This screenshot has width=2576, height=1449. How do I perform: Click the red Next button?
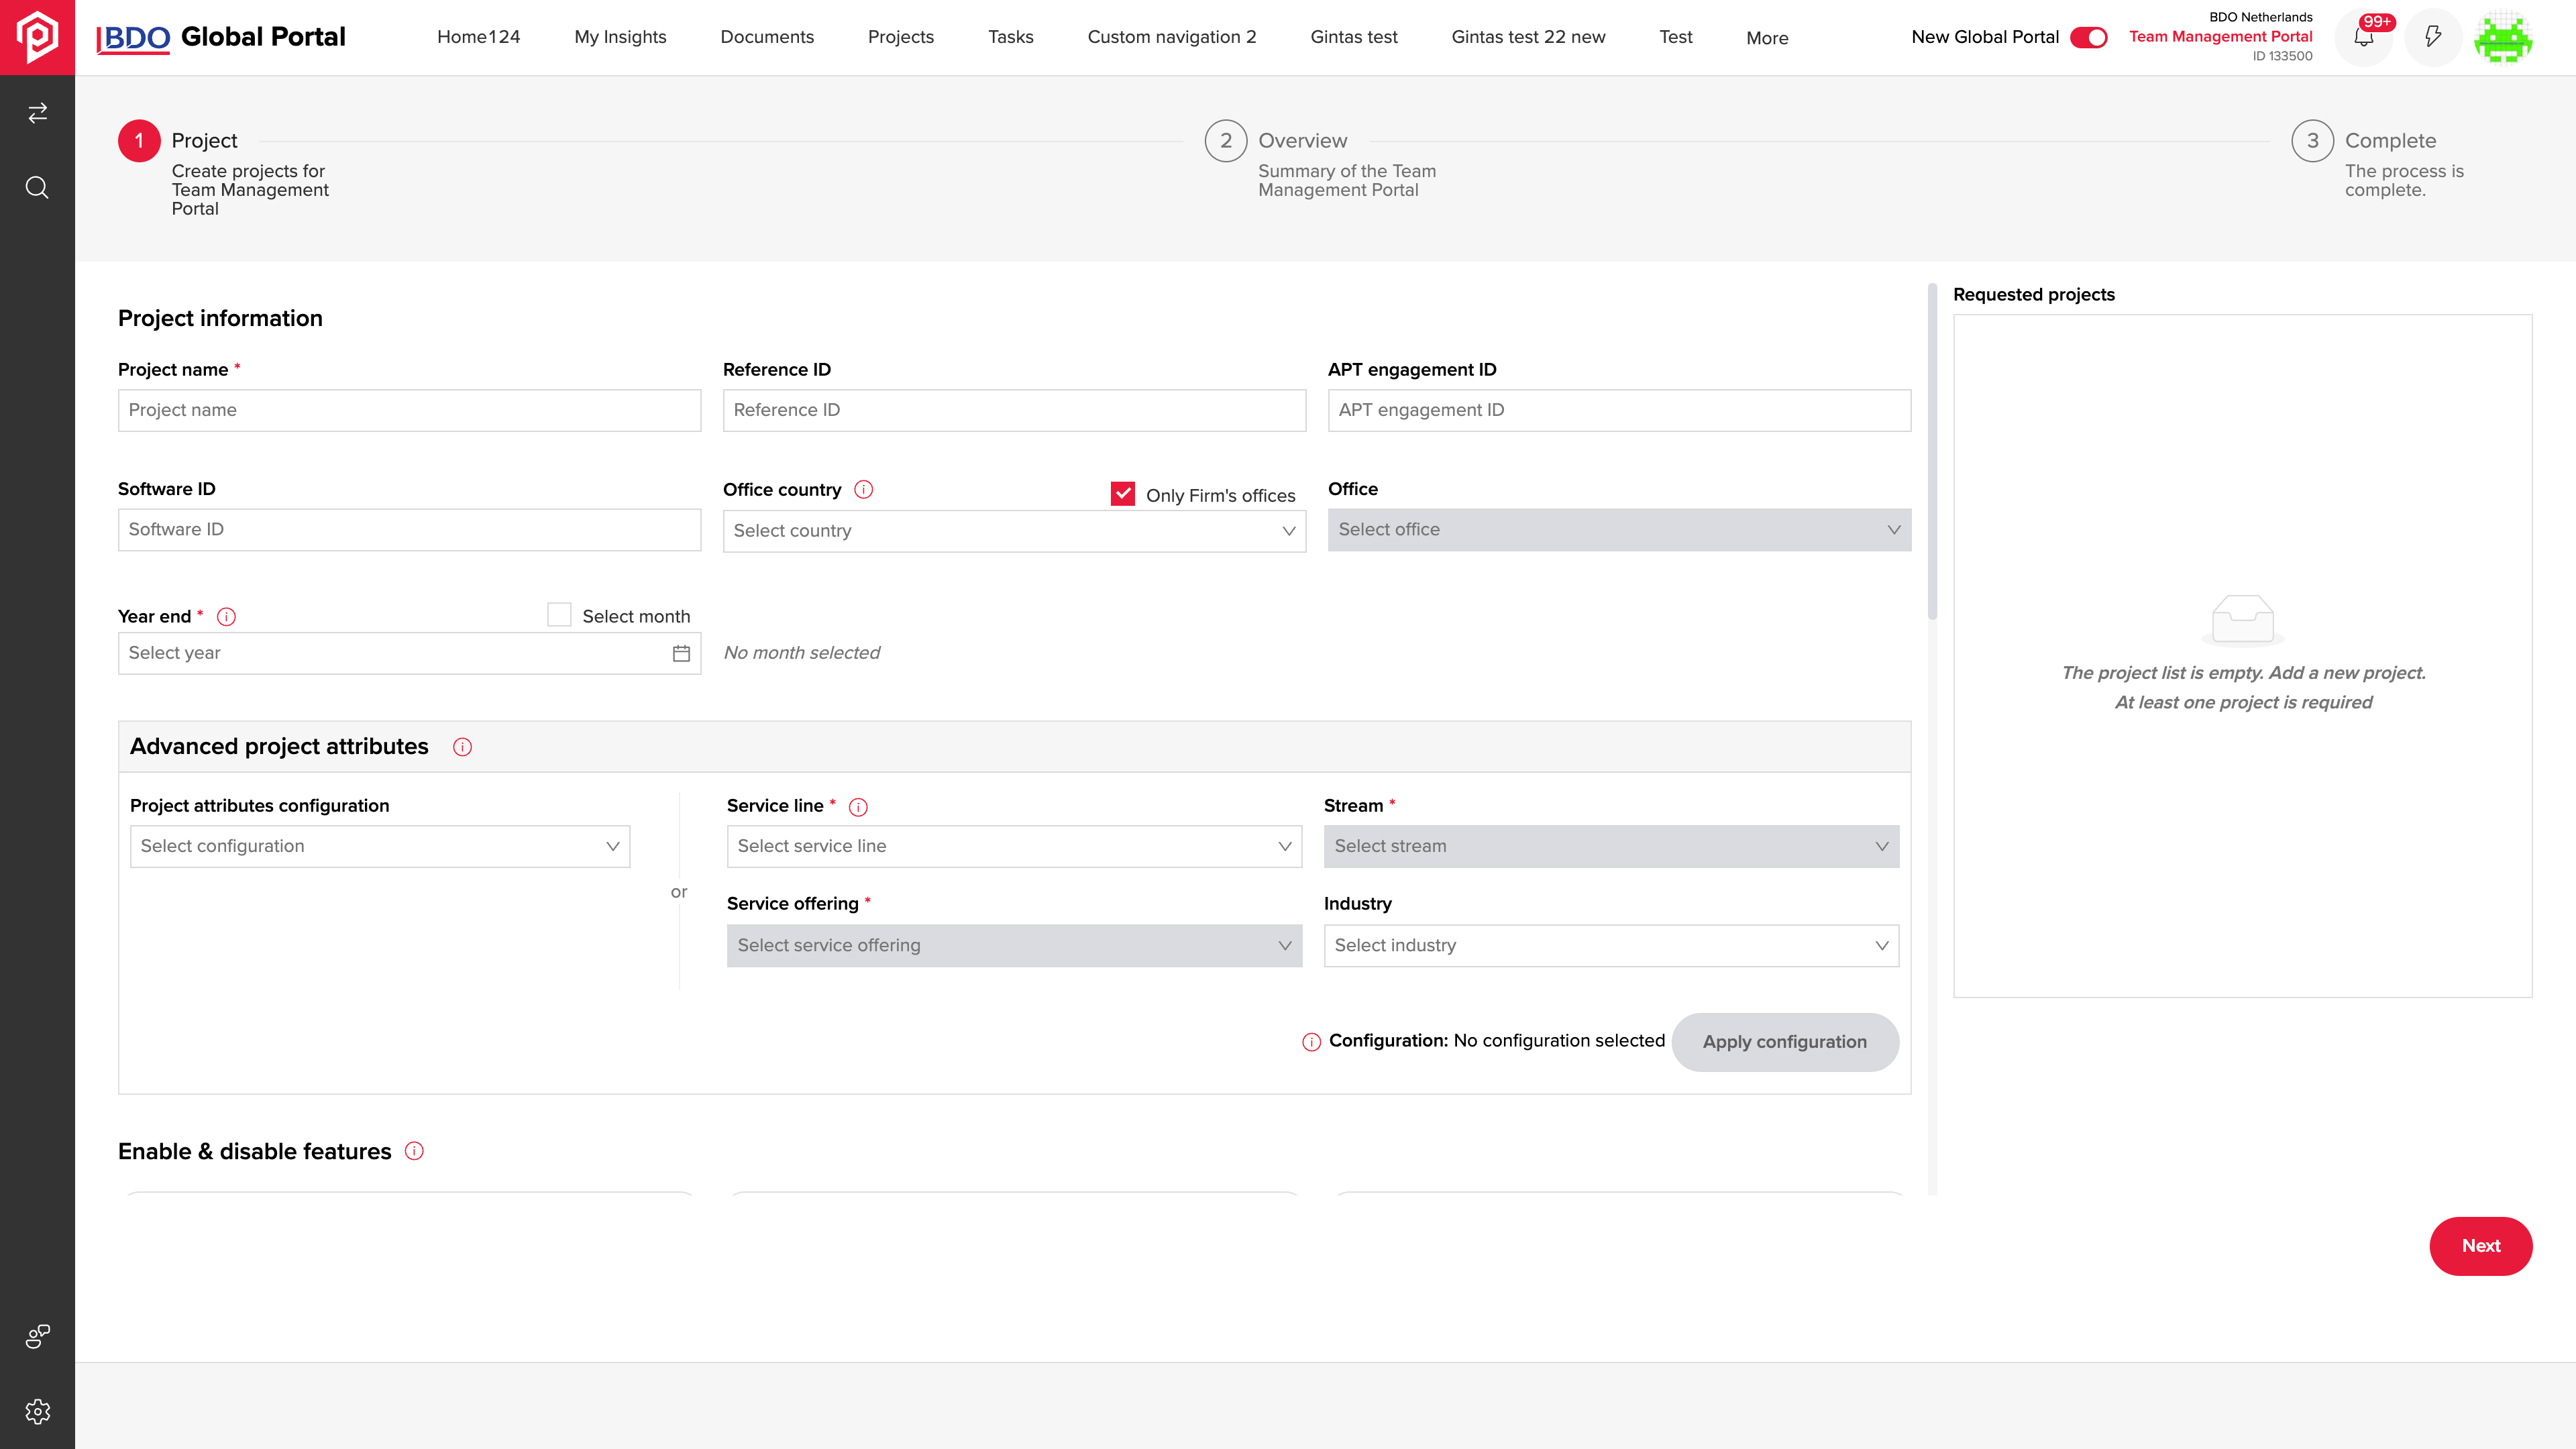(2481, 1246)
